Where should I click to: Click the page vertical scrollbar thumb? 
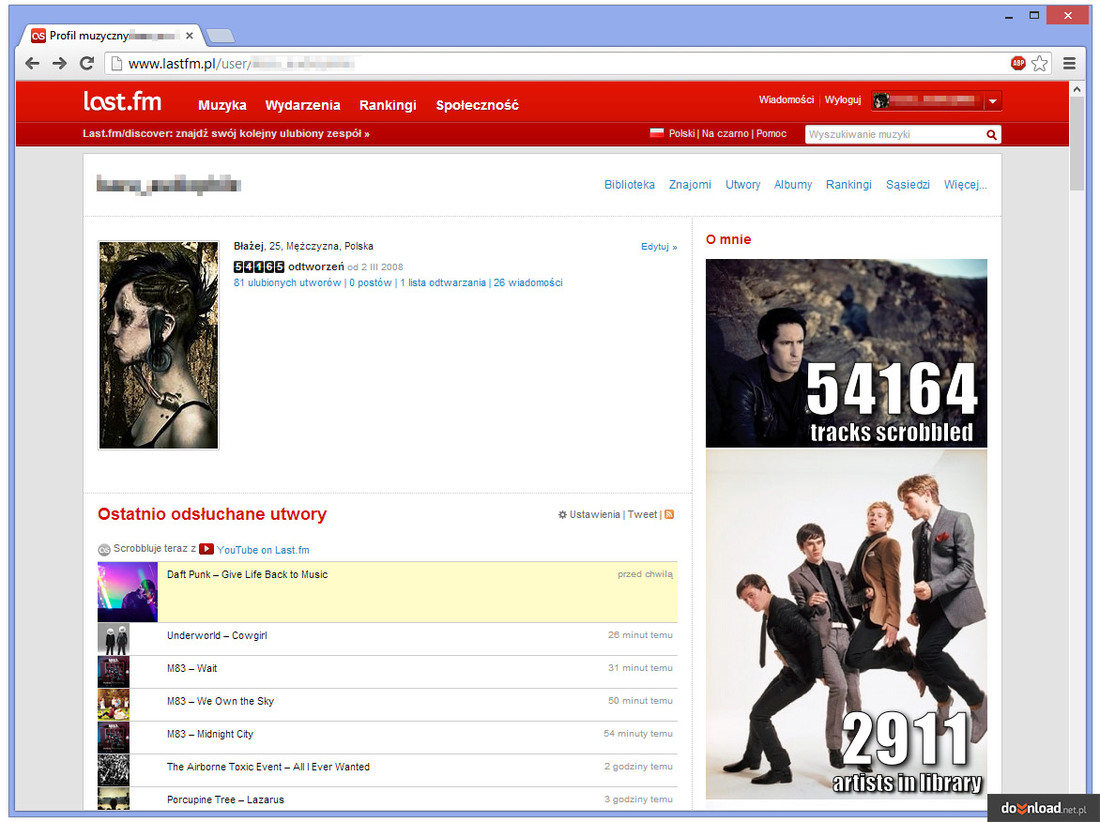[1077, 144]
